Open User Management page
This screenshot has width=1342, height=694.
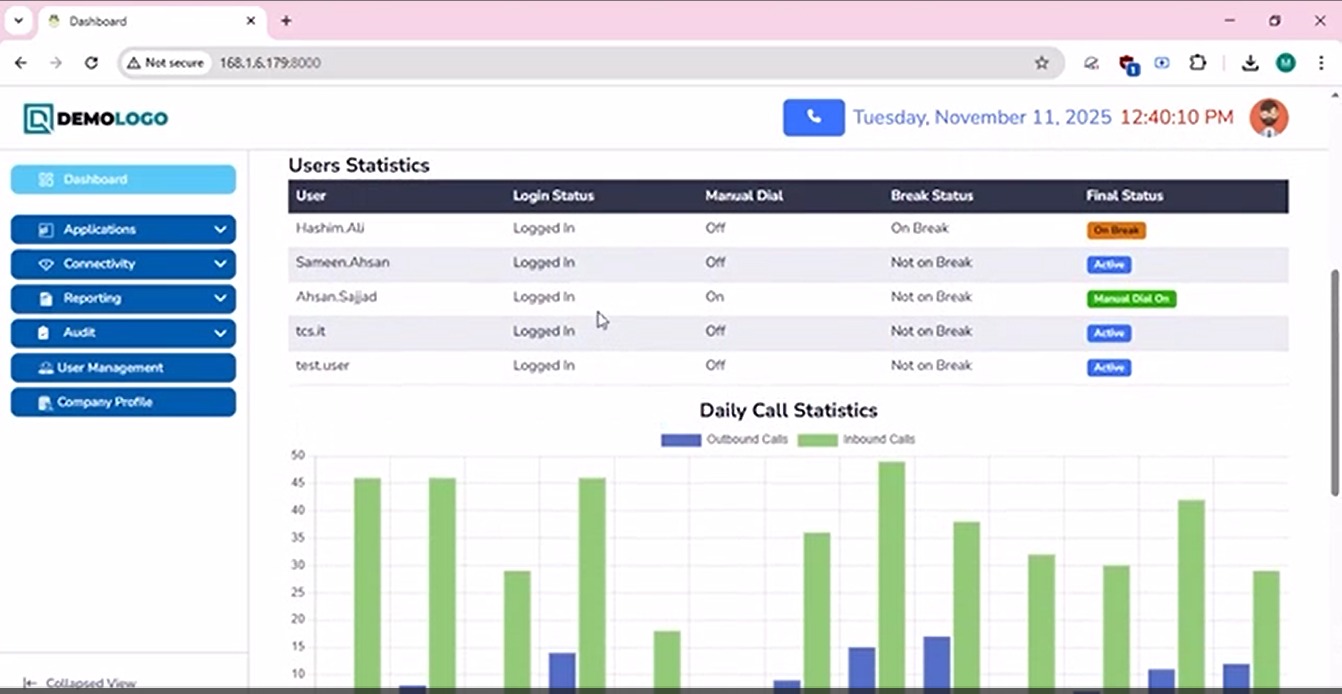point(123,368)
